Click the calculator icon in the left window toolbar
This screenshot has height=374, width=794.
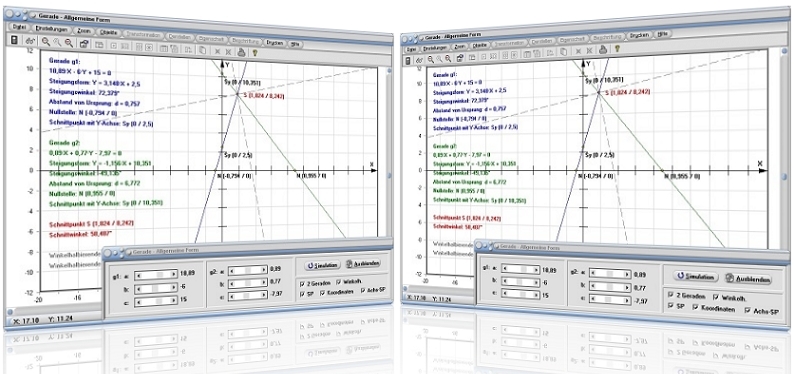14,40
